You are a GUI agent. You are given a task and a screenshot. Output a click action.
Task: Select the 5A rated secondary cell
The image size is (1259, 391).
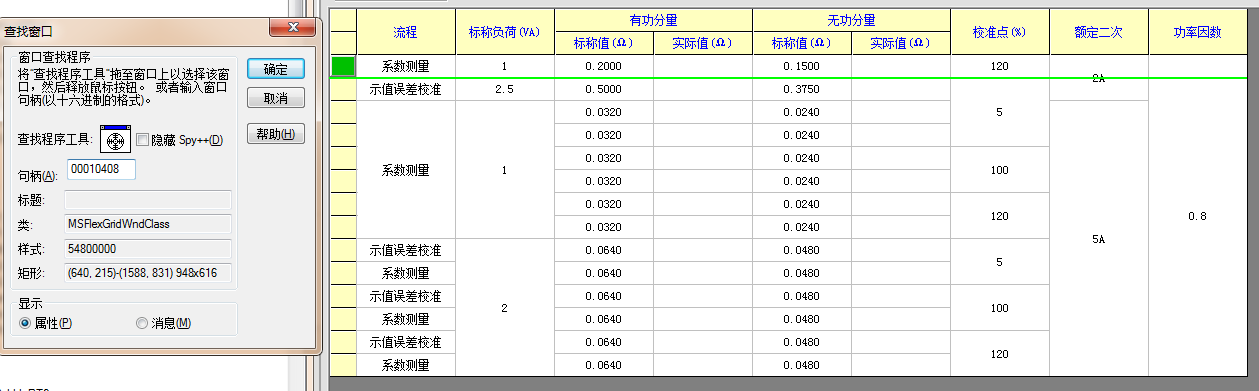click(1099, 239)
